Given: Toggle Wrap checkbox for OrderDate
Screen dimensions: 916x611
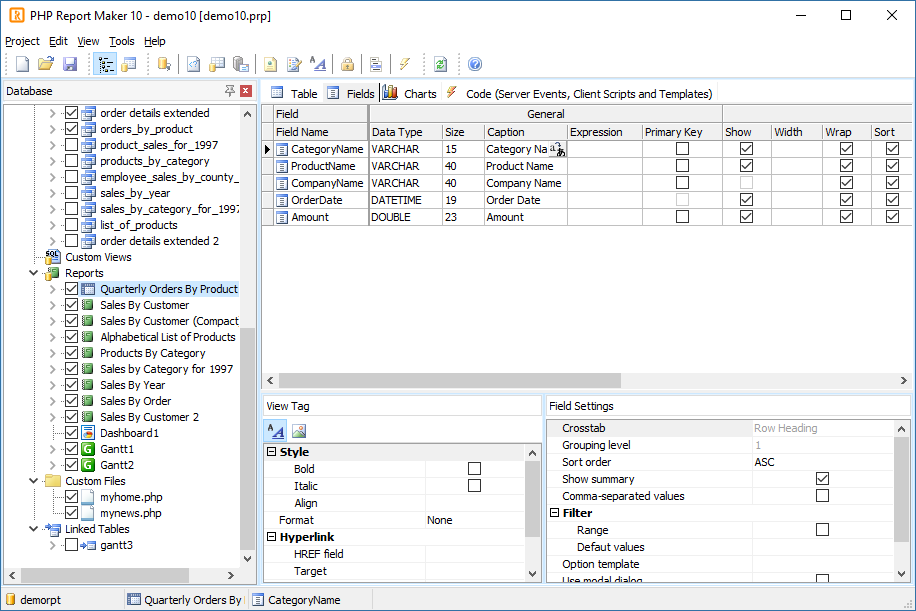Looking at the screenshot, I should coord(846,200).
